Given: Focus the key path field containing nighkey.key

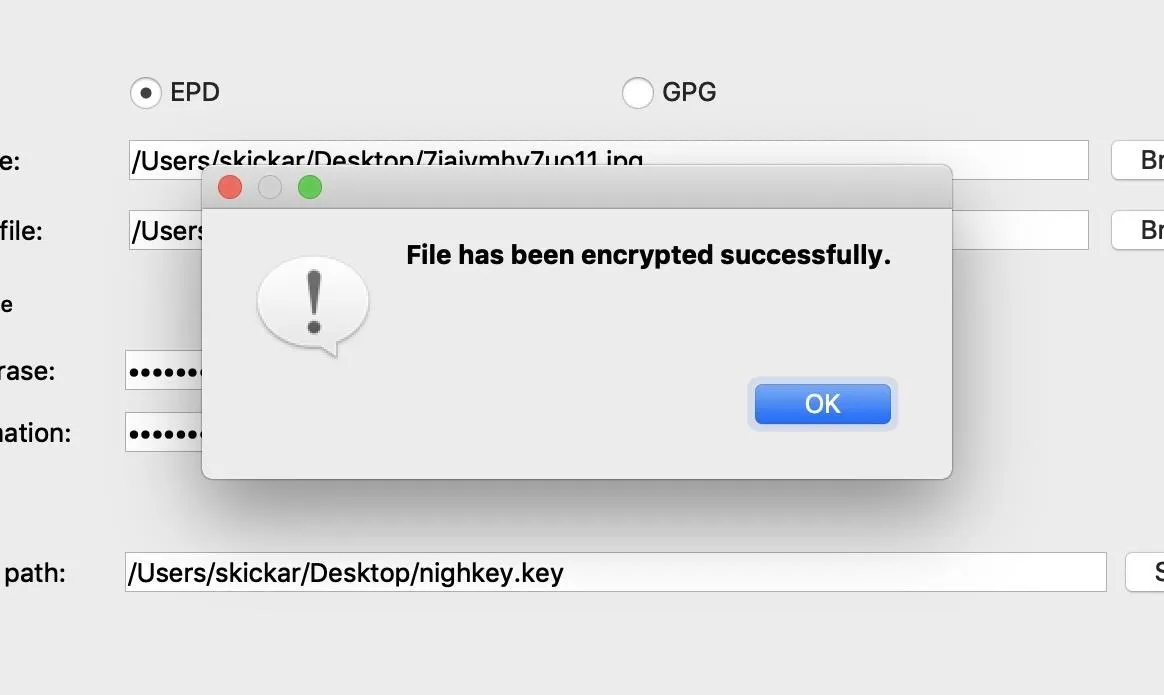Looking at the screenshot, I should 615,572.
